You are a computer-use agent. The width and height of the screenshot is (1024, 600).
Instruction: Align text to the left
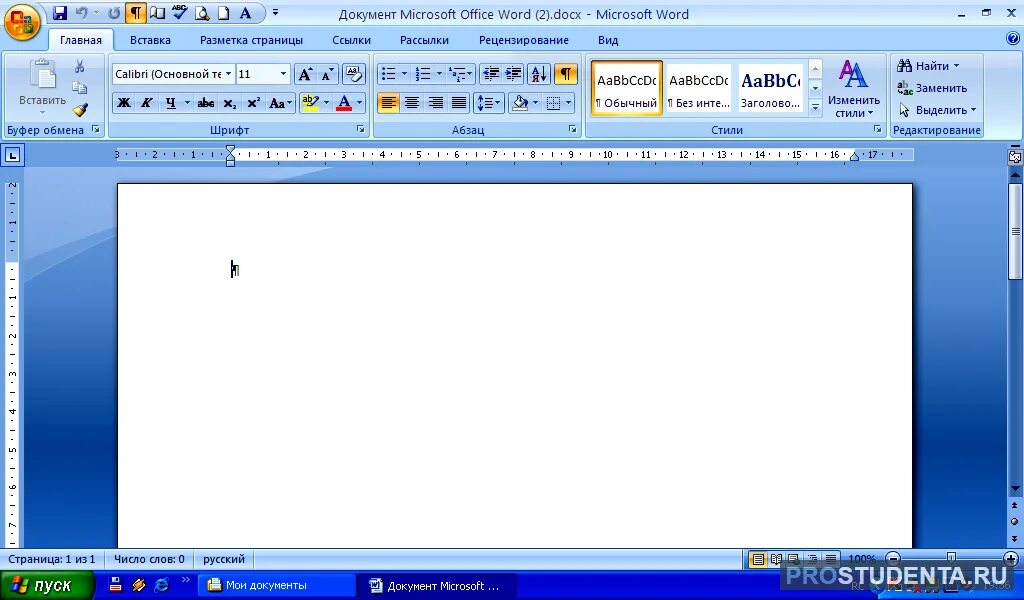(388, 103)
